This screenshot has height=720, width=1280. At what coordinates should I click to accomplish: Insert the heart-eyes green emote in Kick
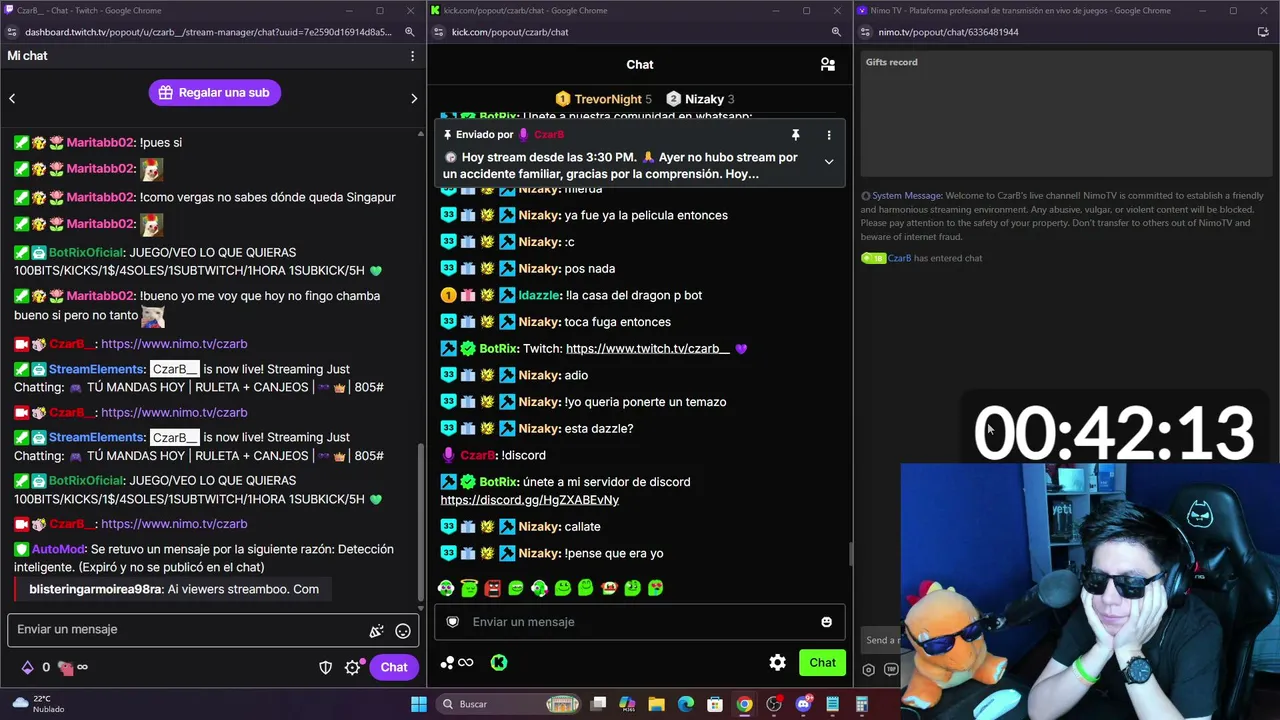coord(655,588)
